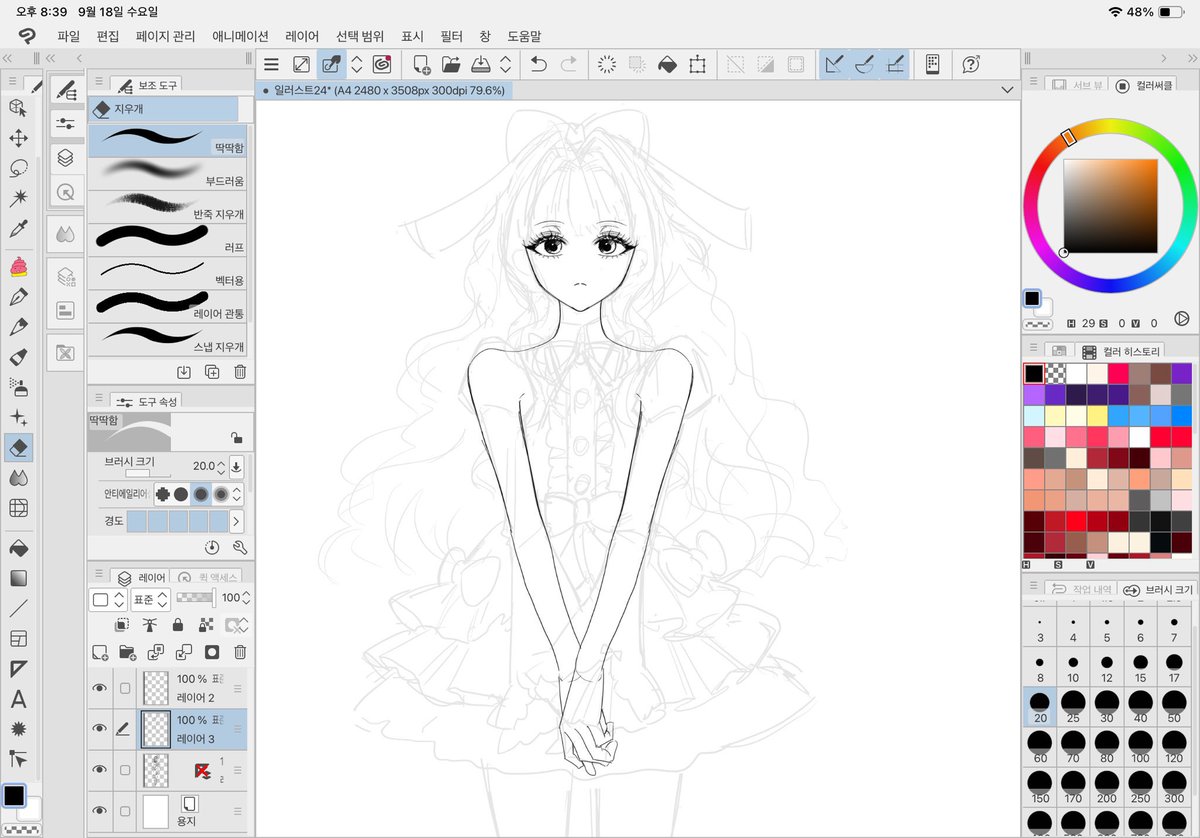This screenshot has height=838, width=1200.
Task: Select the Pen nib tool
Action: [x=17, y=297]
